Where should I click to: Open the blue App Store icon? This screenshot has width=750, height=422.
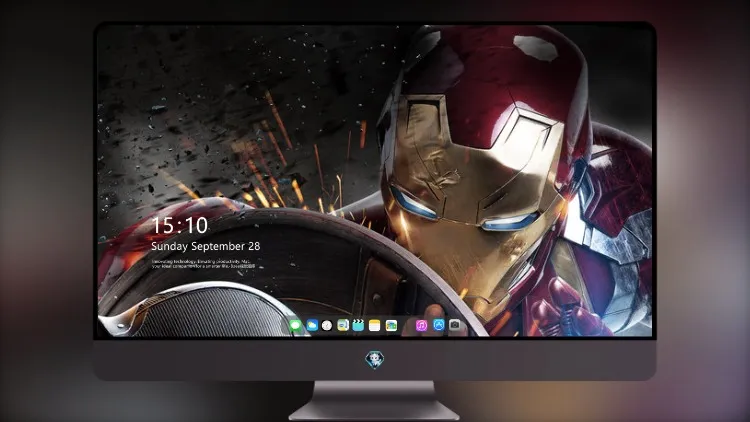(439, 325)
